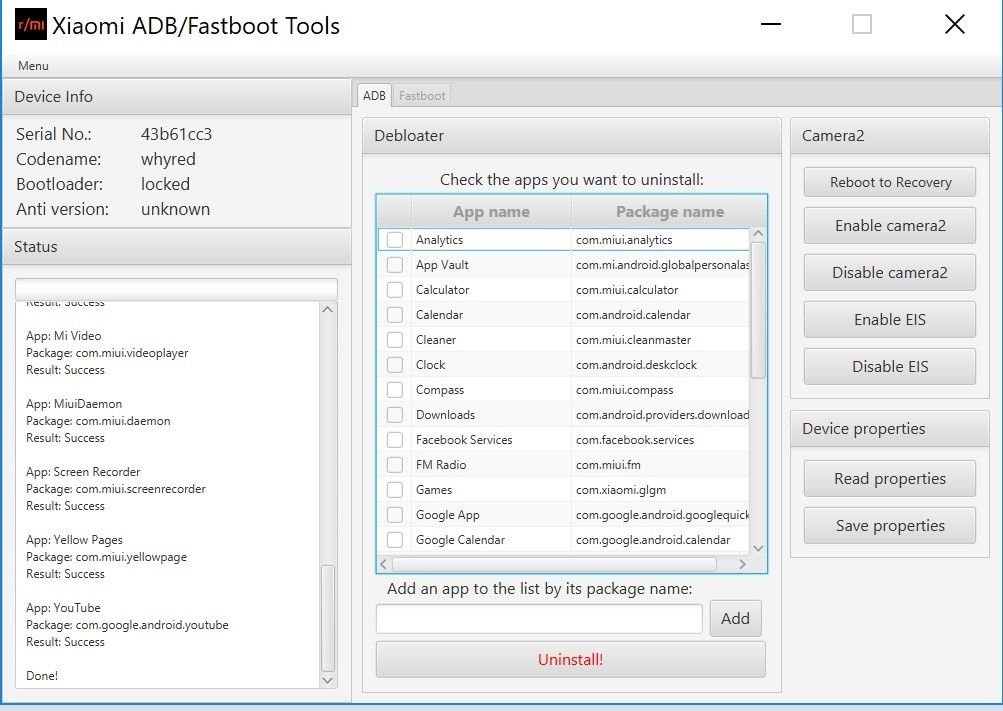Click the Add package button
Screen dimensions: 1003x711
coord(736,618)
